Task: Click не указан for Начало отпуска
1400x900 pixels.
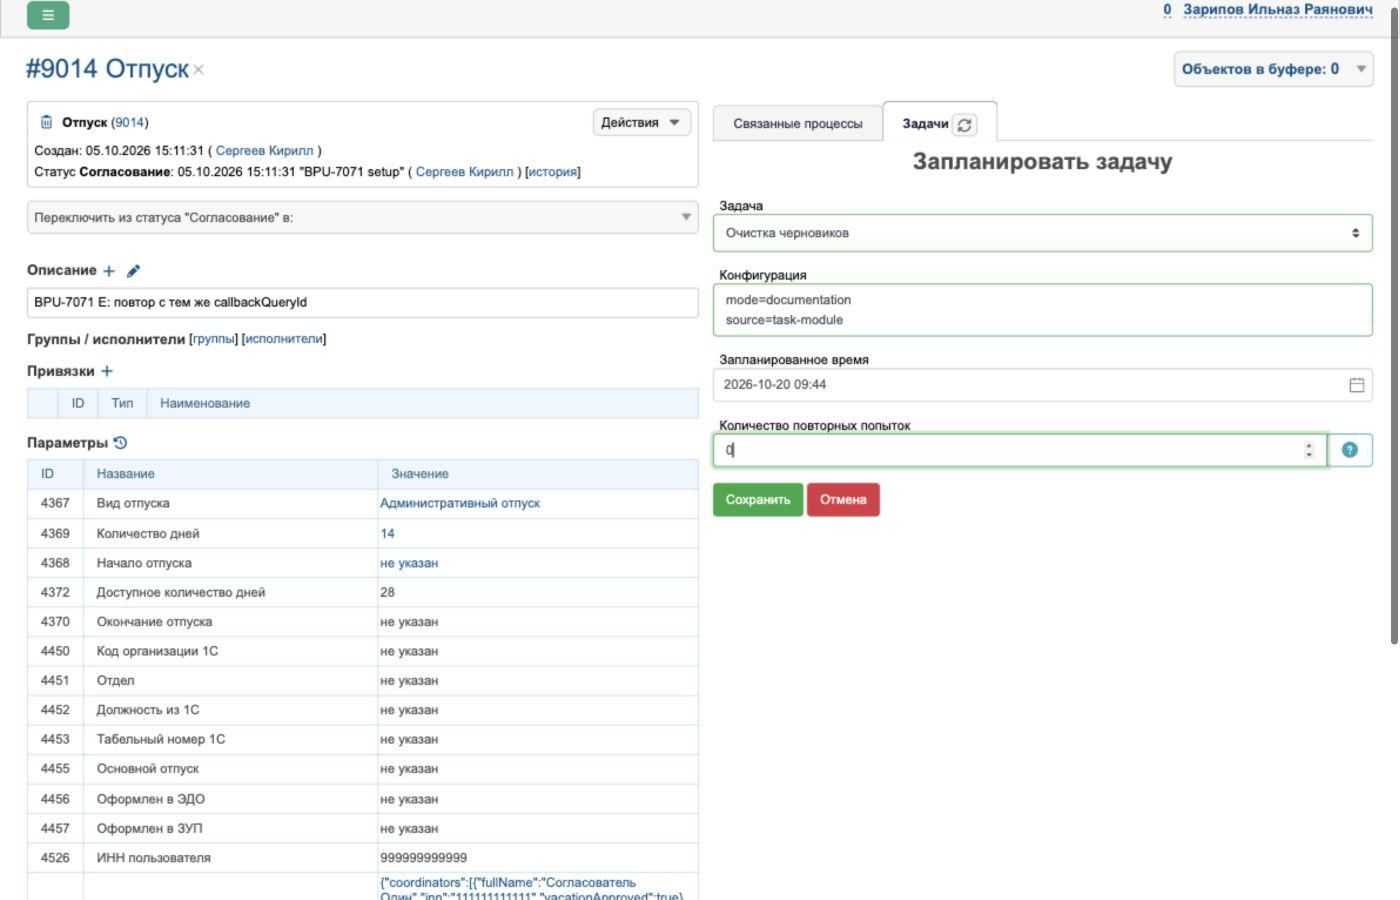Action: pyautogui.click(x=409, y=563)
